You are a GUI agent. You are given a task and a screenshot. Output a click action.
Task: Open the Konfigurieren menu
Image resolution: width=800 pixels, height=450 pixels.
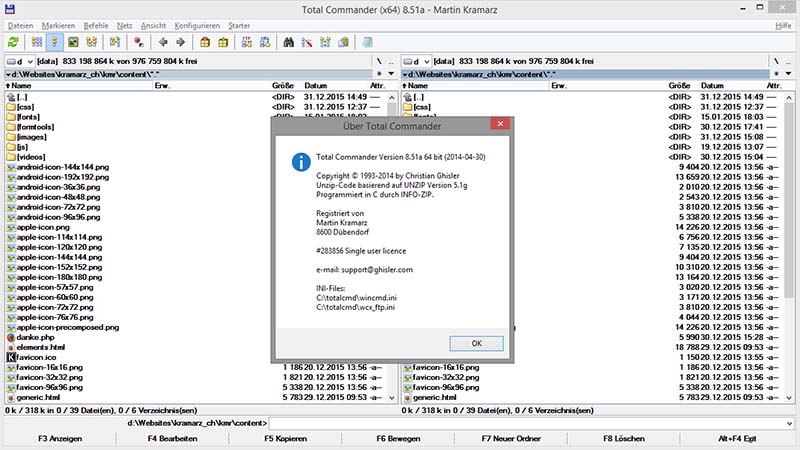point(196,25)
